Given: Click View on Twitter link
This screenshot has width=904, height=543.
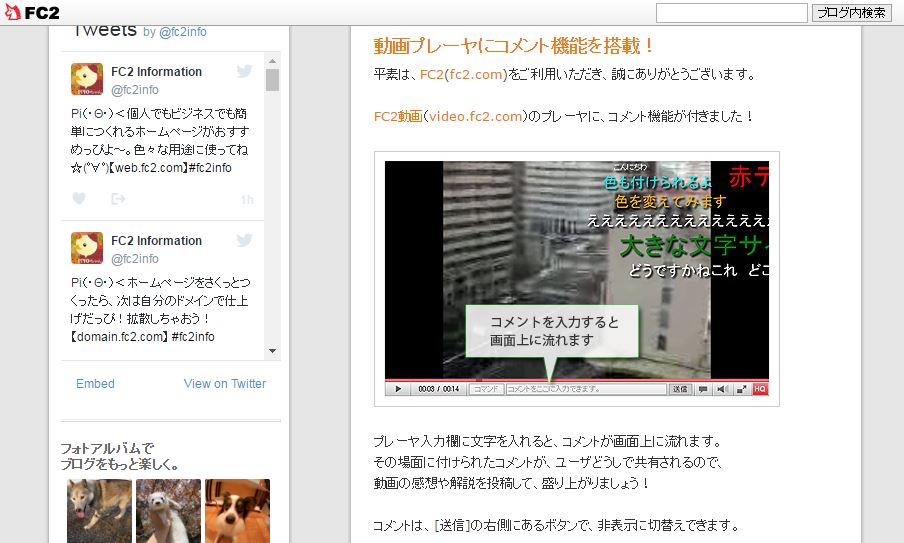Looking at the screenshot, I should pos(225,383).
